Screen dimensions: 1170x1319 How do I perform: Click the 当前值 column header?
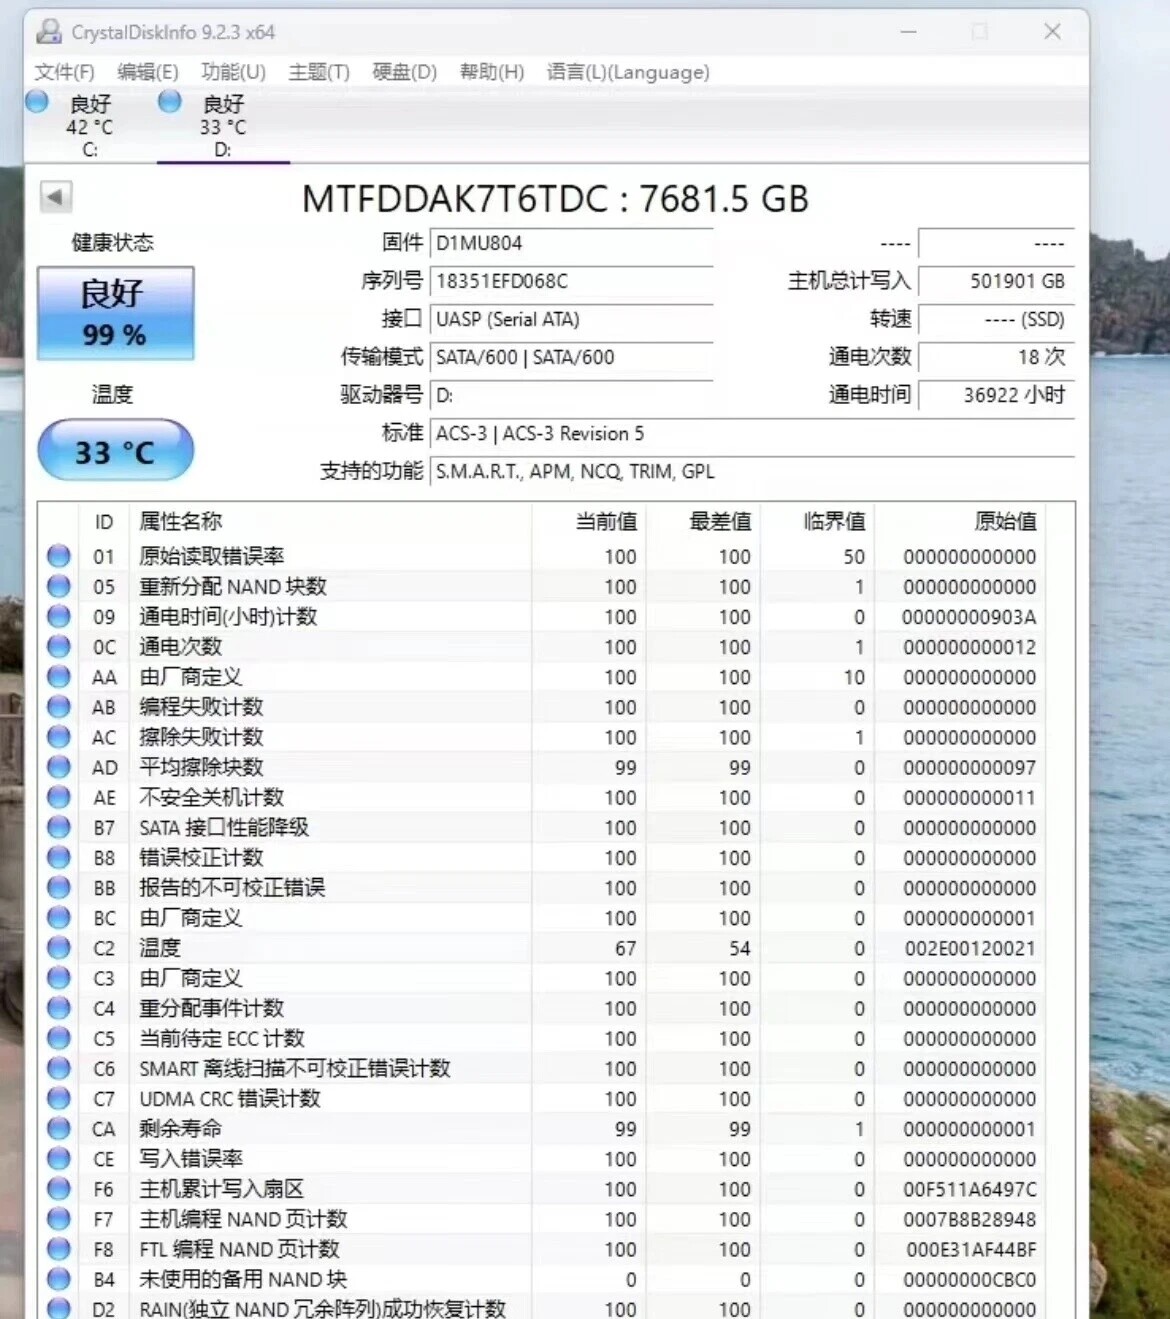(x=588, y=521)
